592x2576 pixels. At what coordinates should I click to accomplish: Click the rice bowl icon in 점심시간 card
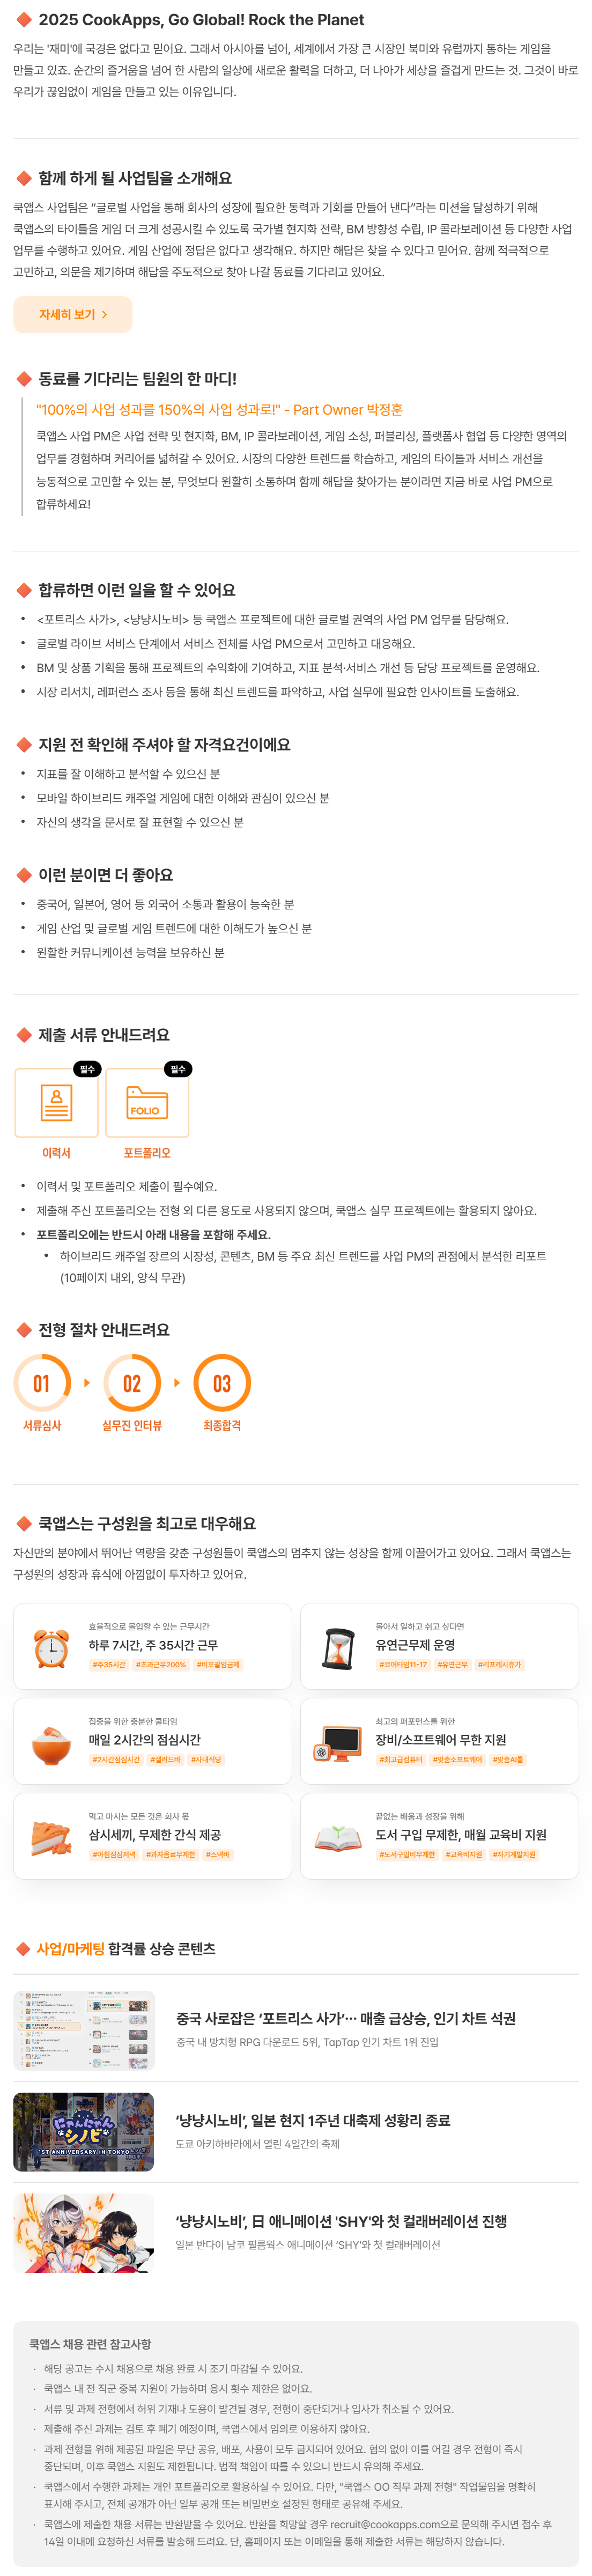click(51, 1742)
